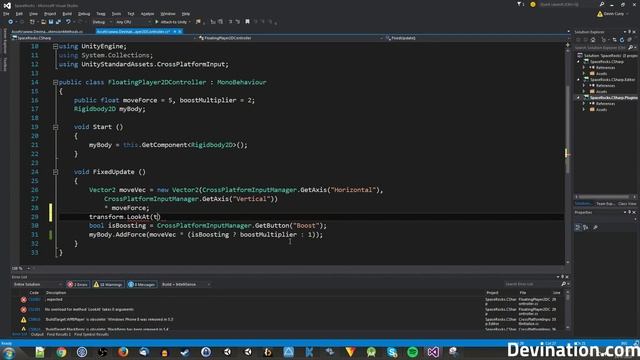The image size is (640, 360).
Task: Click Categorized icon in Properties panel
Action: click(578, 227)
